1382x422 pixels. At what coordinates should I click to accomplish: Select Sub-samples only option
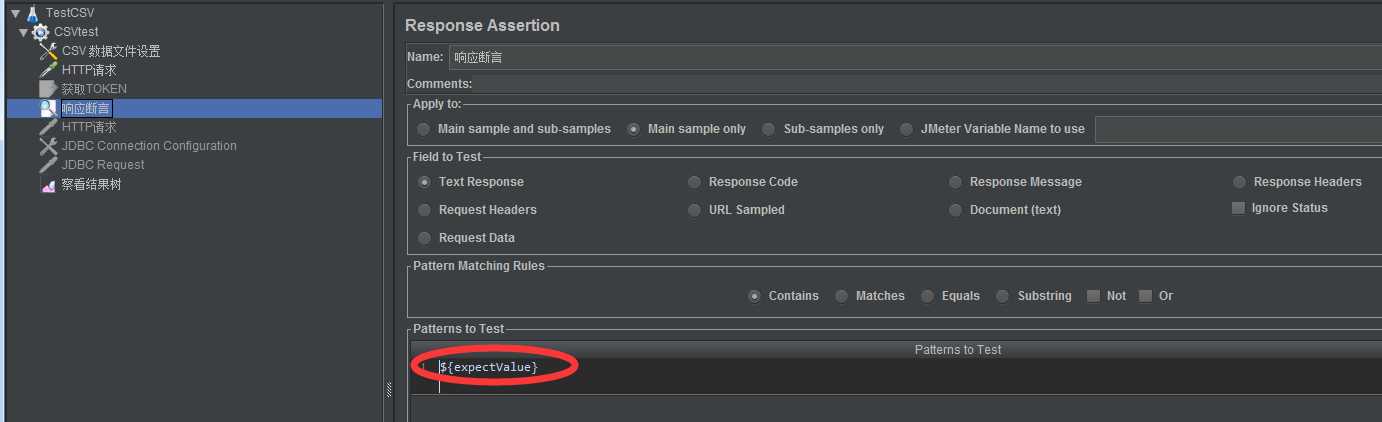pos(768,129)
